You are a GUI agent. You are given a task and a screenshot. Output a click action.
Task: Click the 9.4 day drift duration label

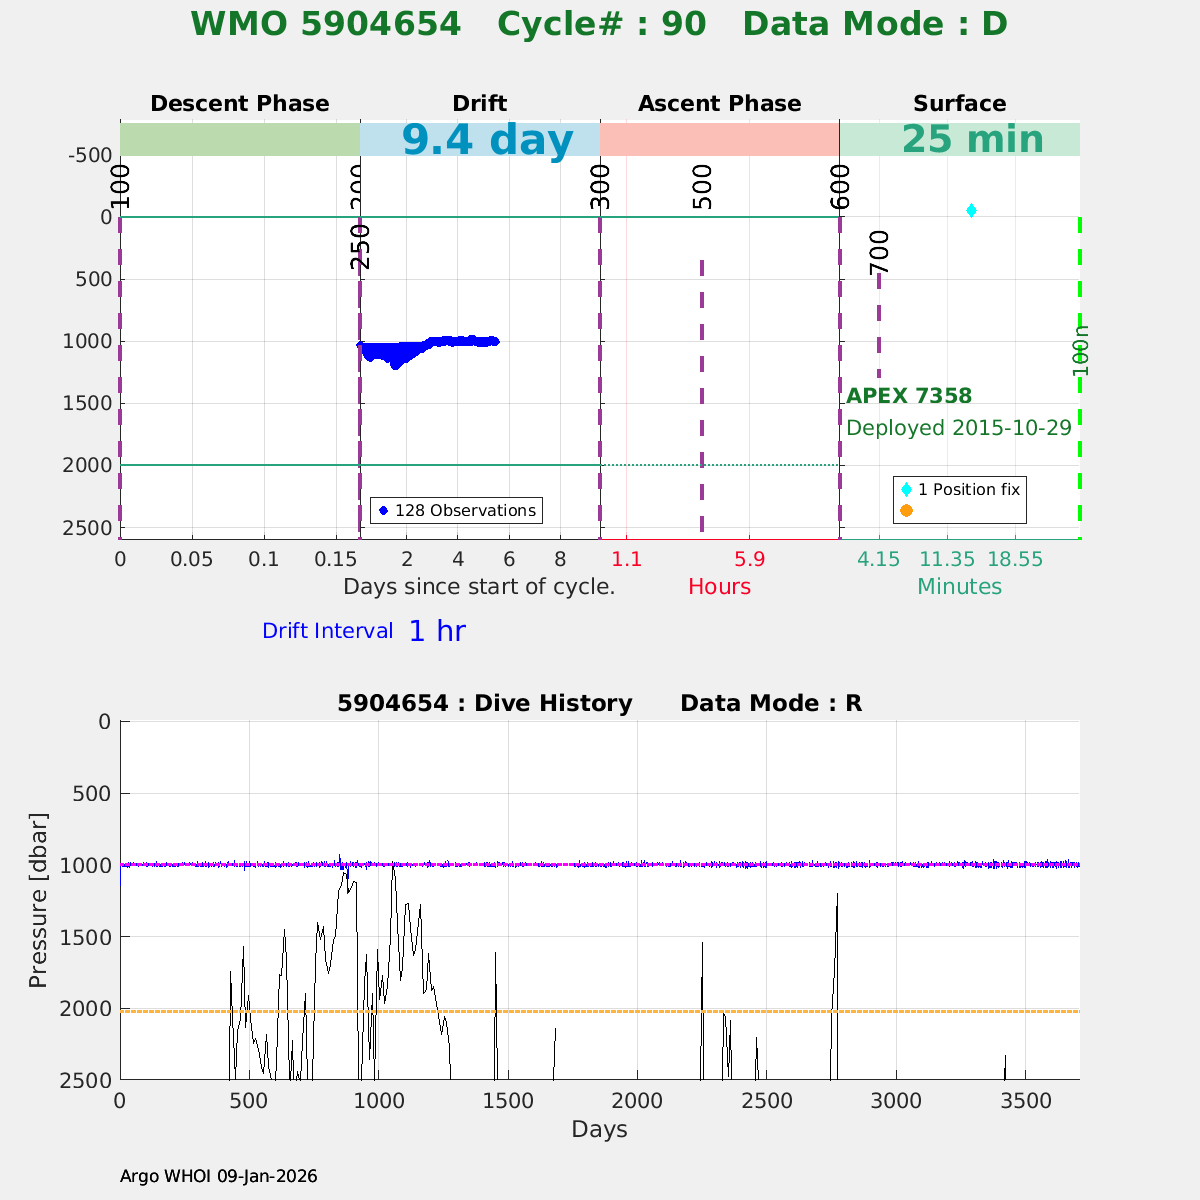(x=487, y=140)
